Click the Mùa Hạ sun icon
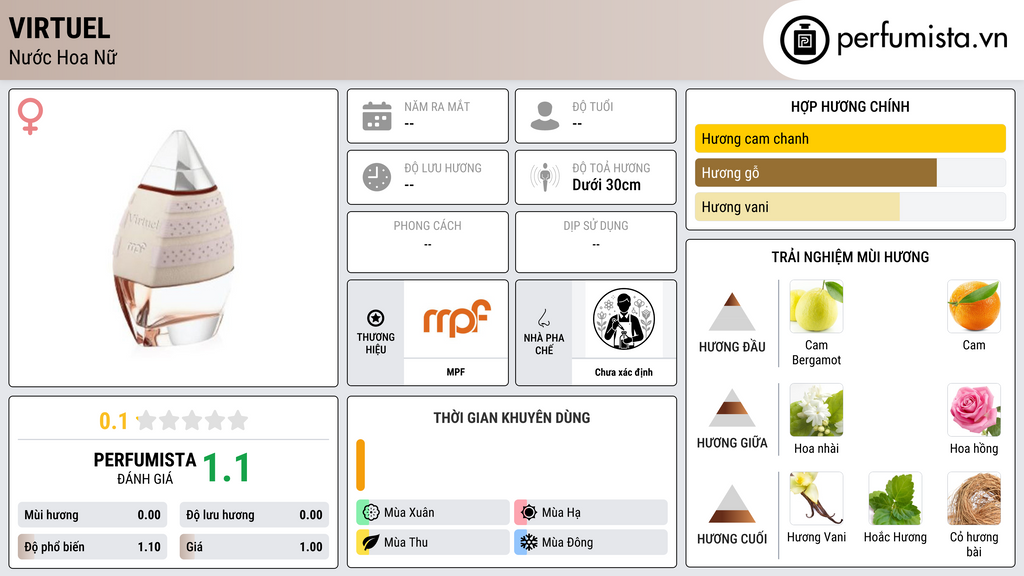The image size is (1024, 576). (x=529, y=512)
